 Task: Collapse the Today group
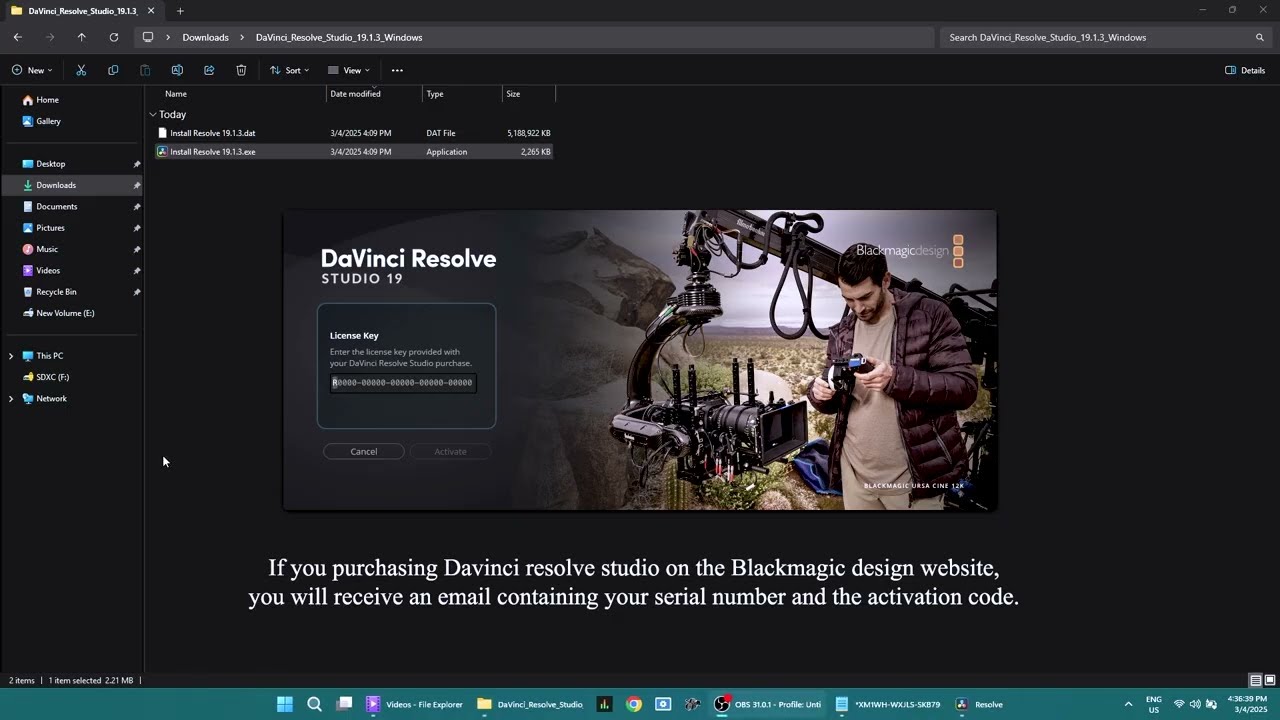(153, 114)
